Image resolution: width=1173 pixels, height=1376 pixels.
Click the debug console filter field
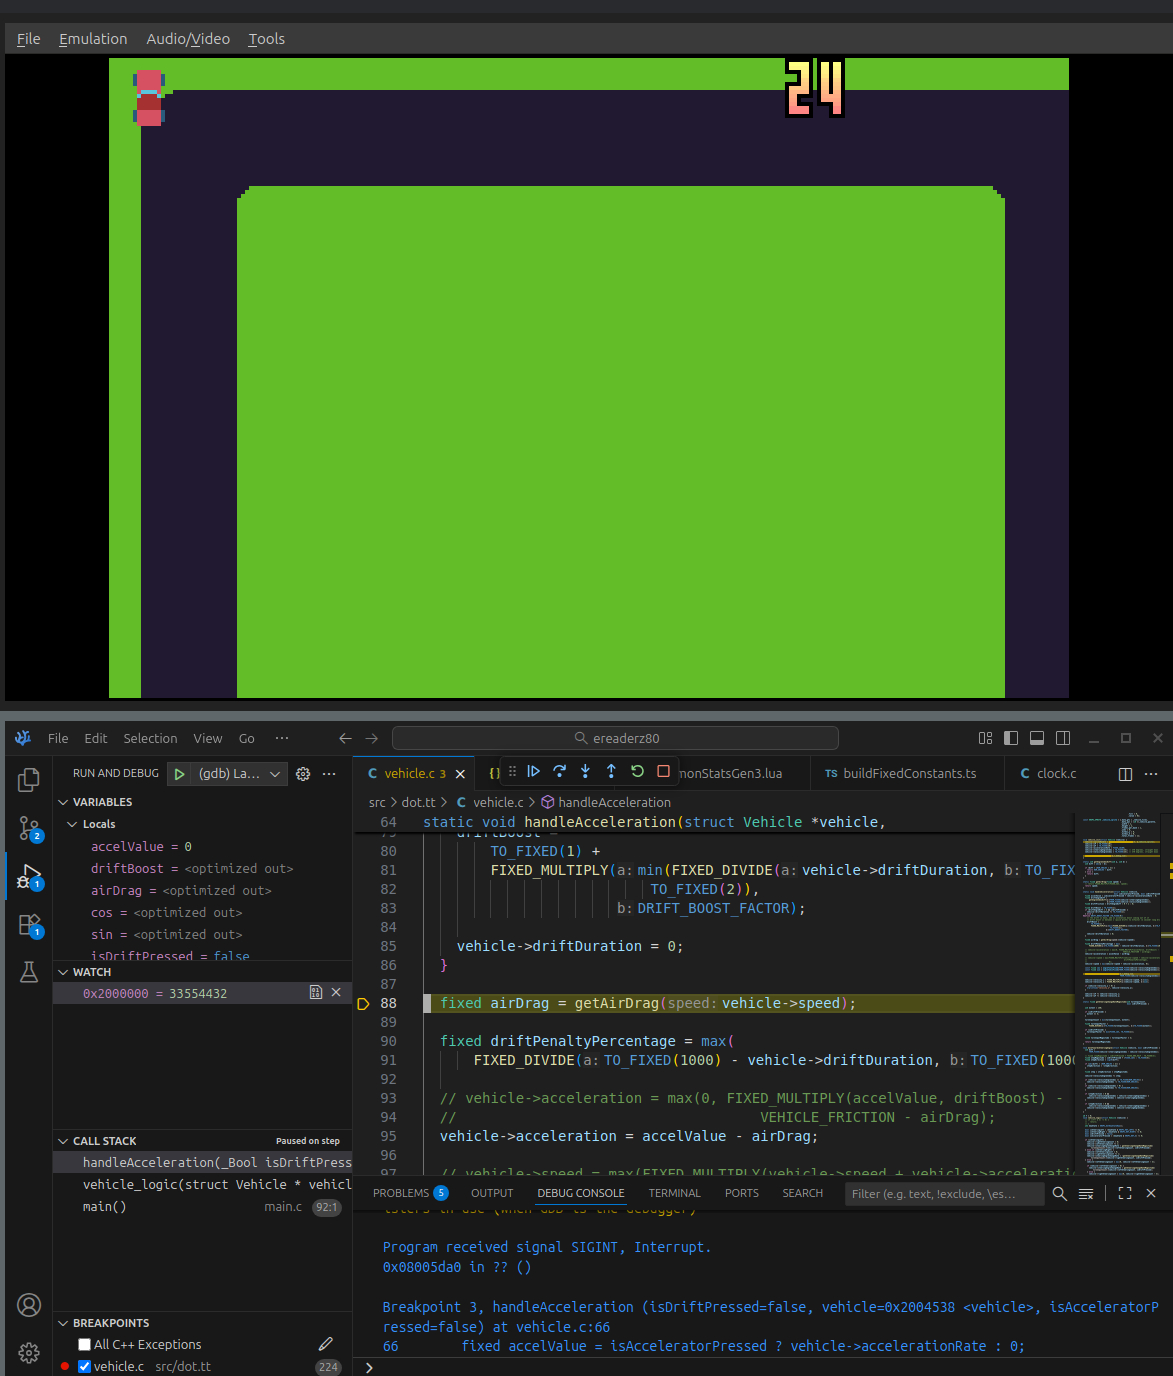coord(944,1194)
